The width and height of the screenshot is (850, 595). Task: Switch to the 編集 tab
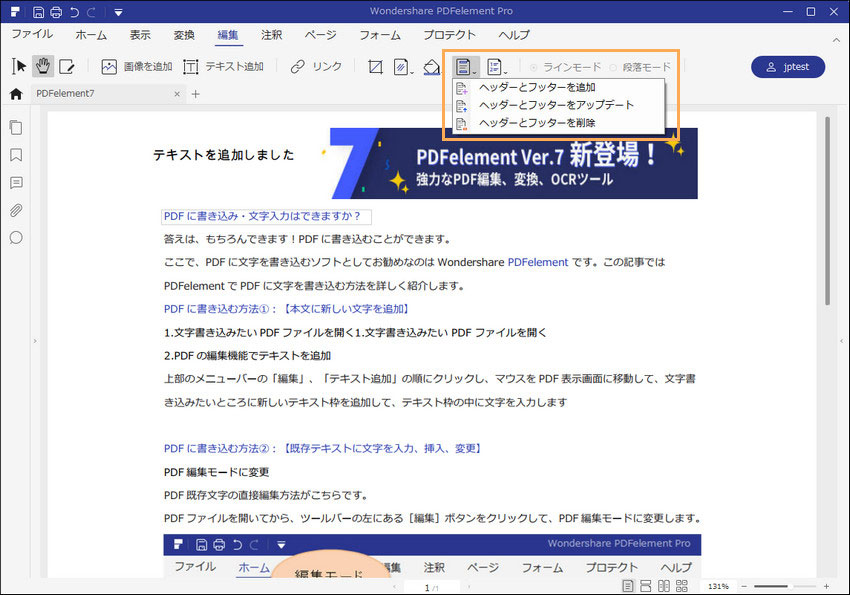[x=228, y=35]
